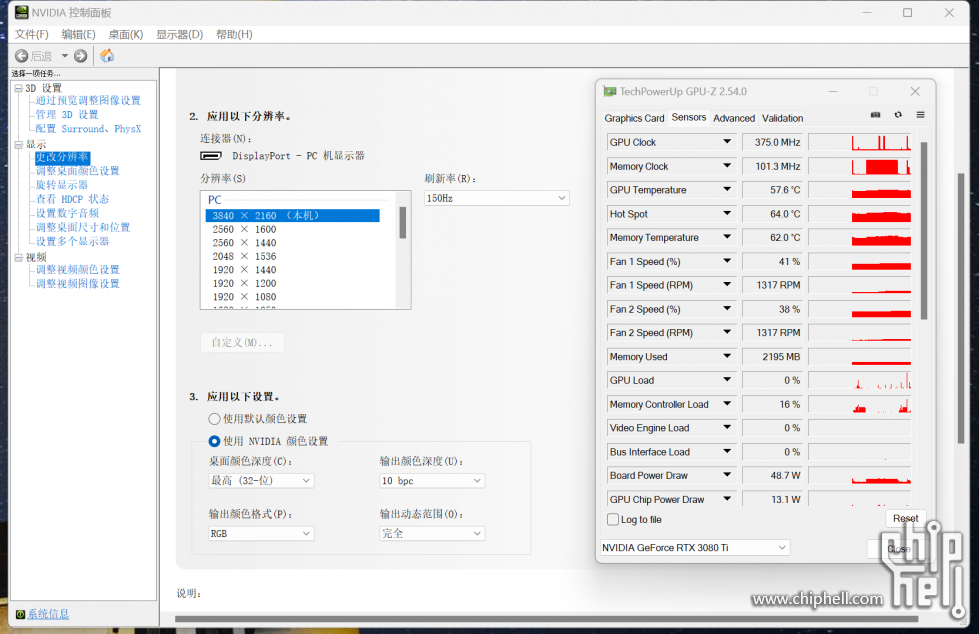
Task: Click the Reset button in GPU-Z
Action: 905,518
